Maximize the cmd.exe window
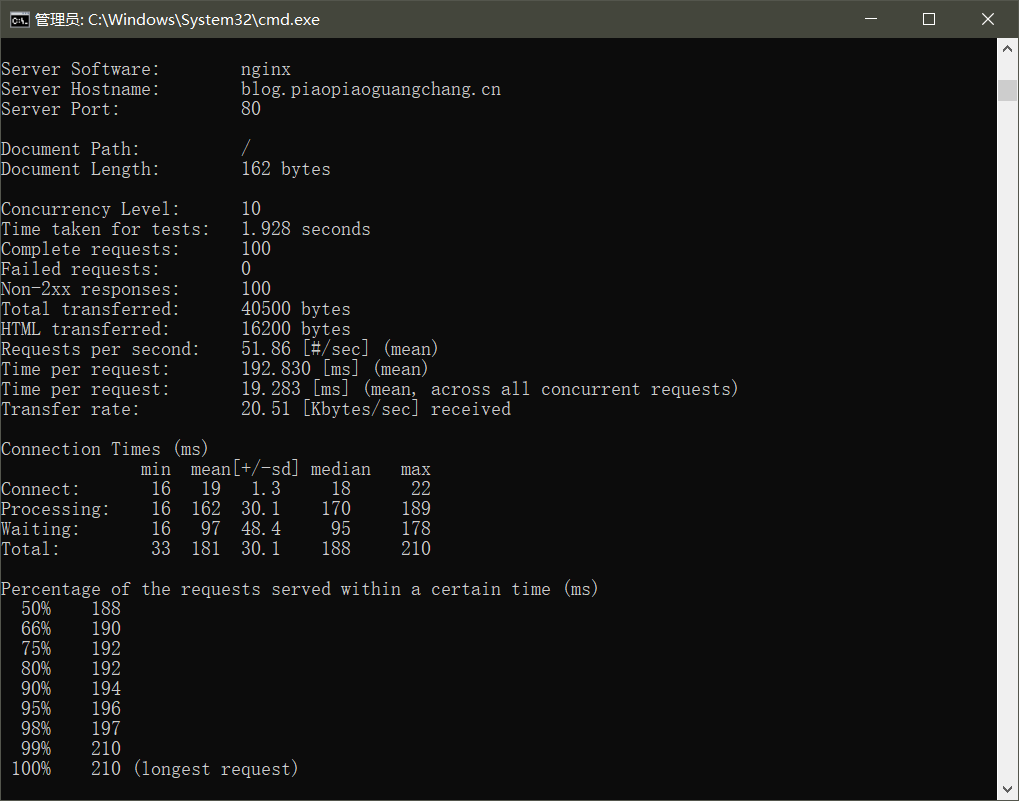Viewport: 1019px width, 801px height. [x=928, y=19]
